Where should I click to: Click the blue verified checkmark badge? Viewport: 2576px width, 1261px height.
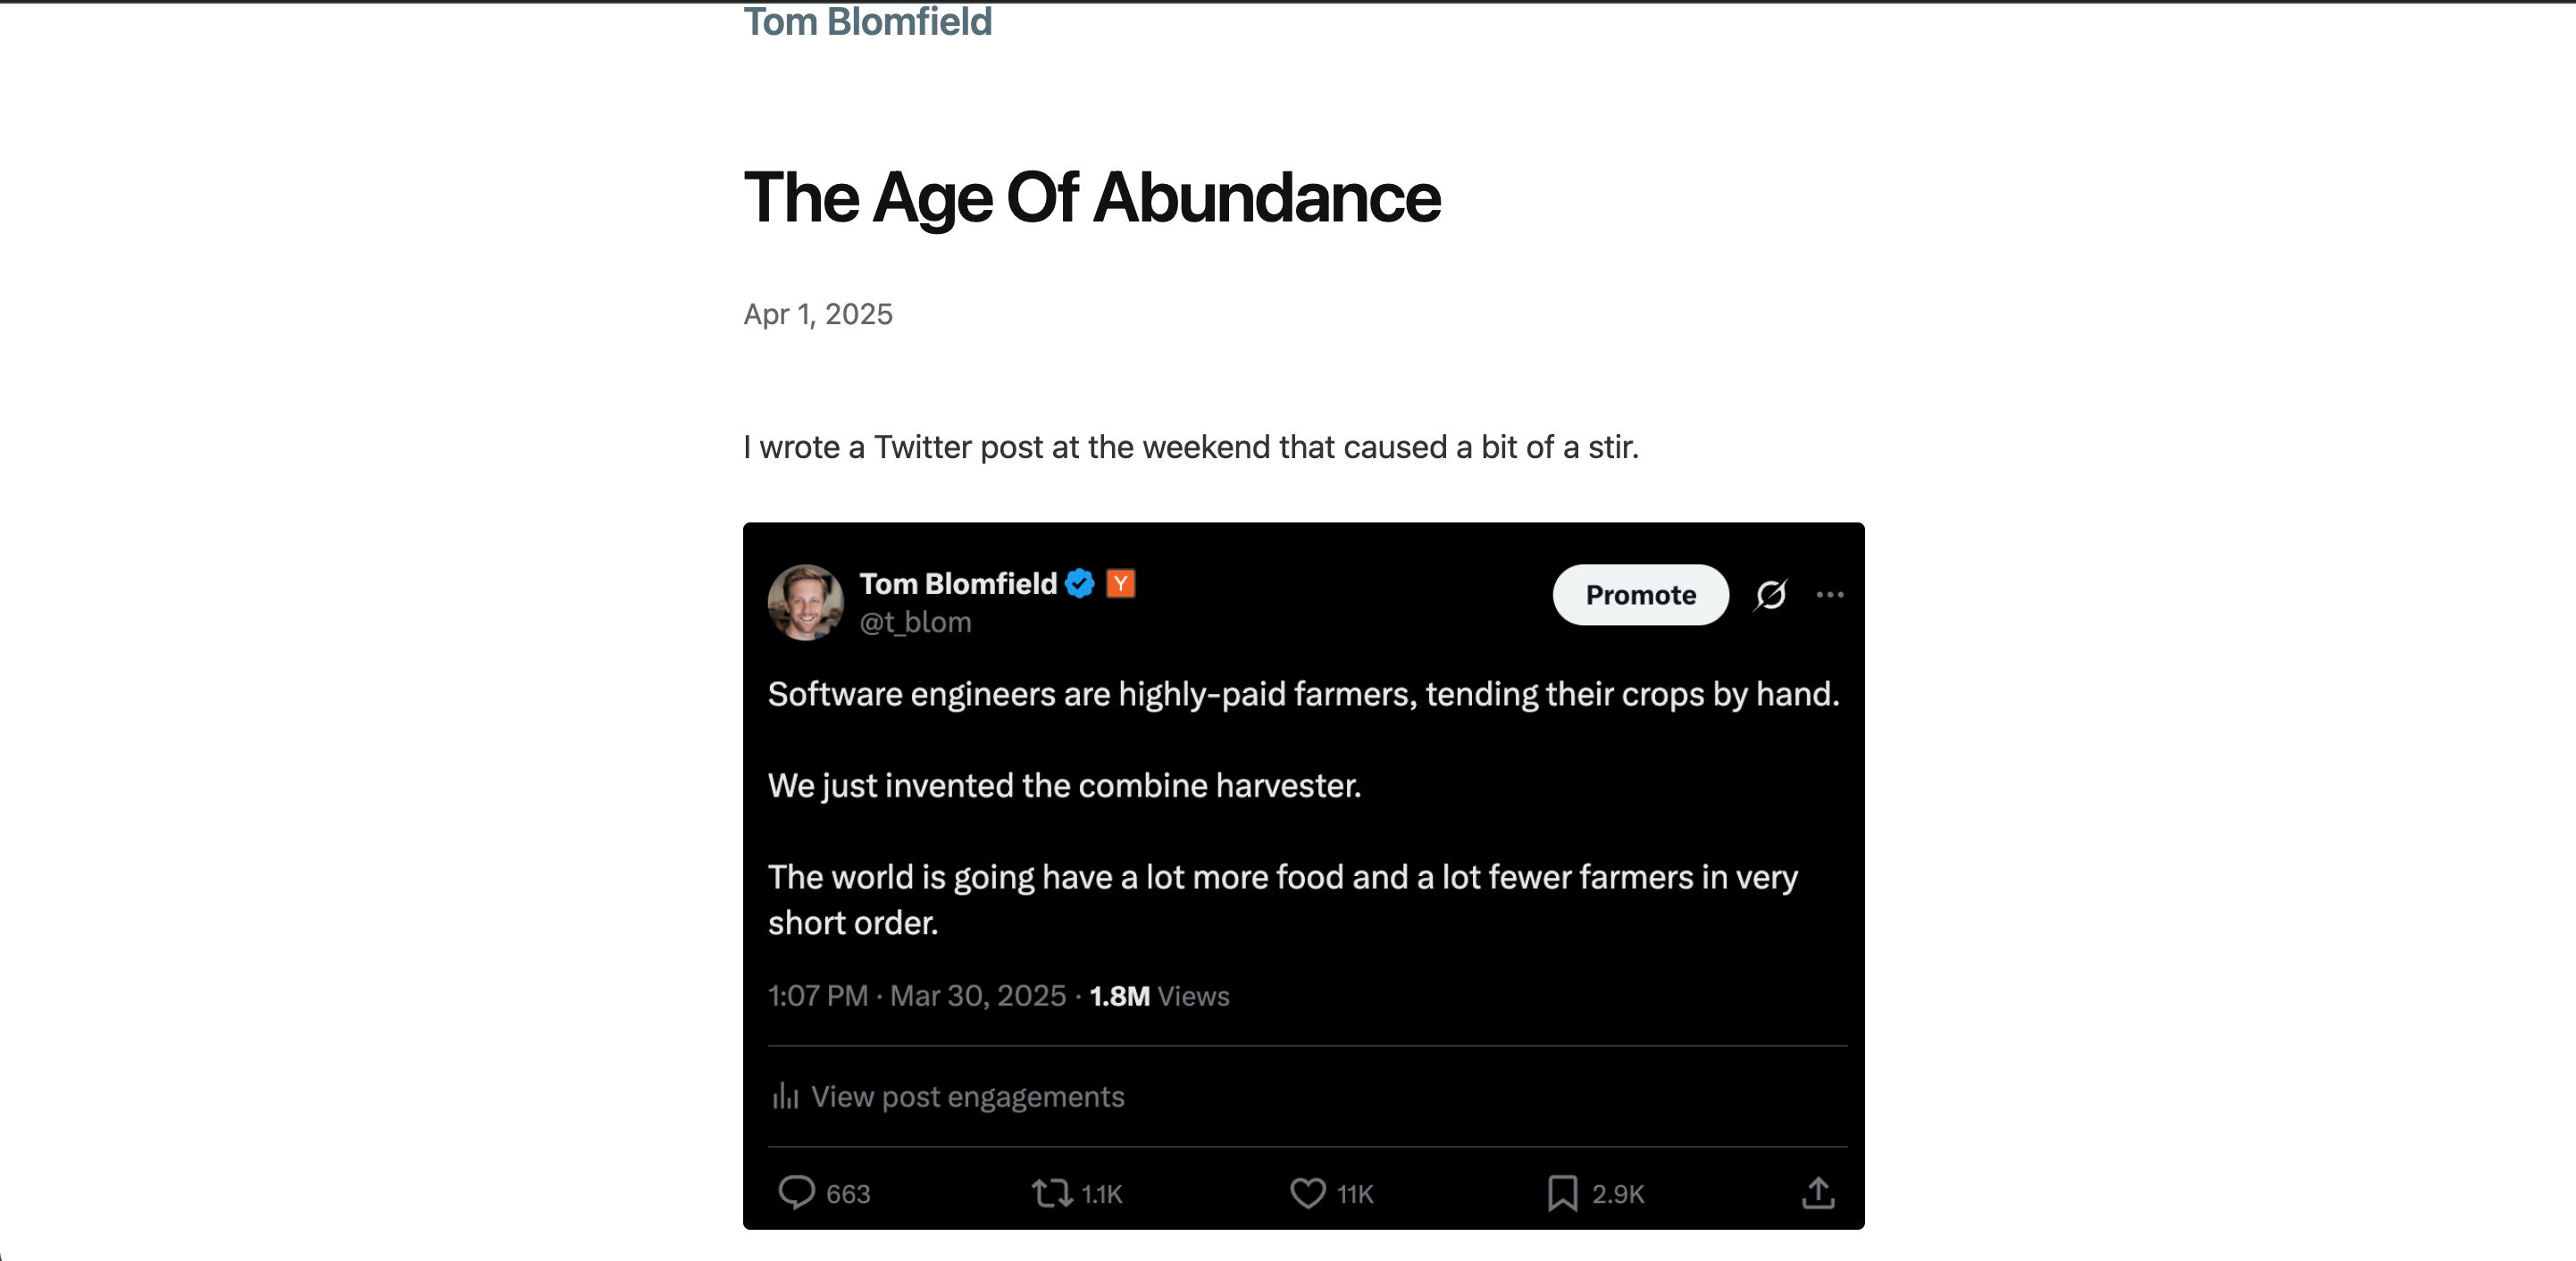point(1080,583)
